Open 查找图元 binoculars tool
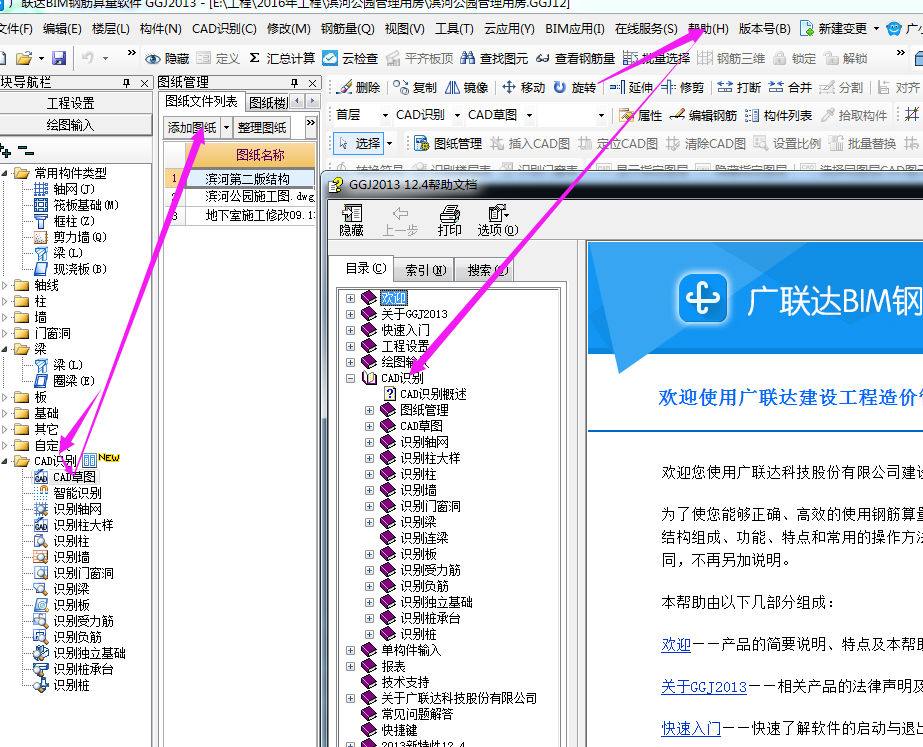 point(494,58)
